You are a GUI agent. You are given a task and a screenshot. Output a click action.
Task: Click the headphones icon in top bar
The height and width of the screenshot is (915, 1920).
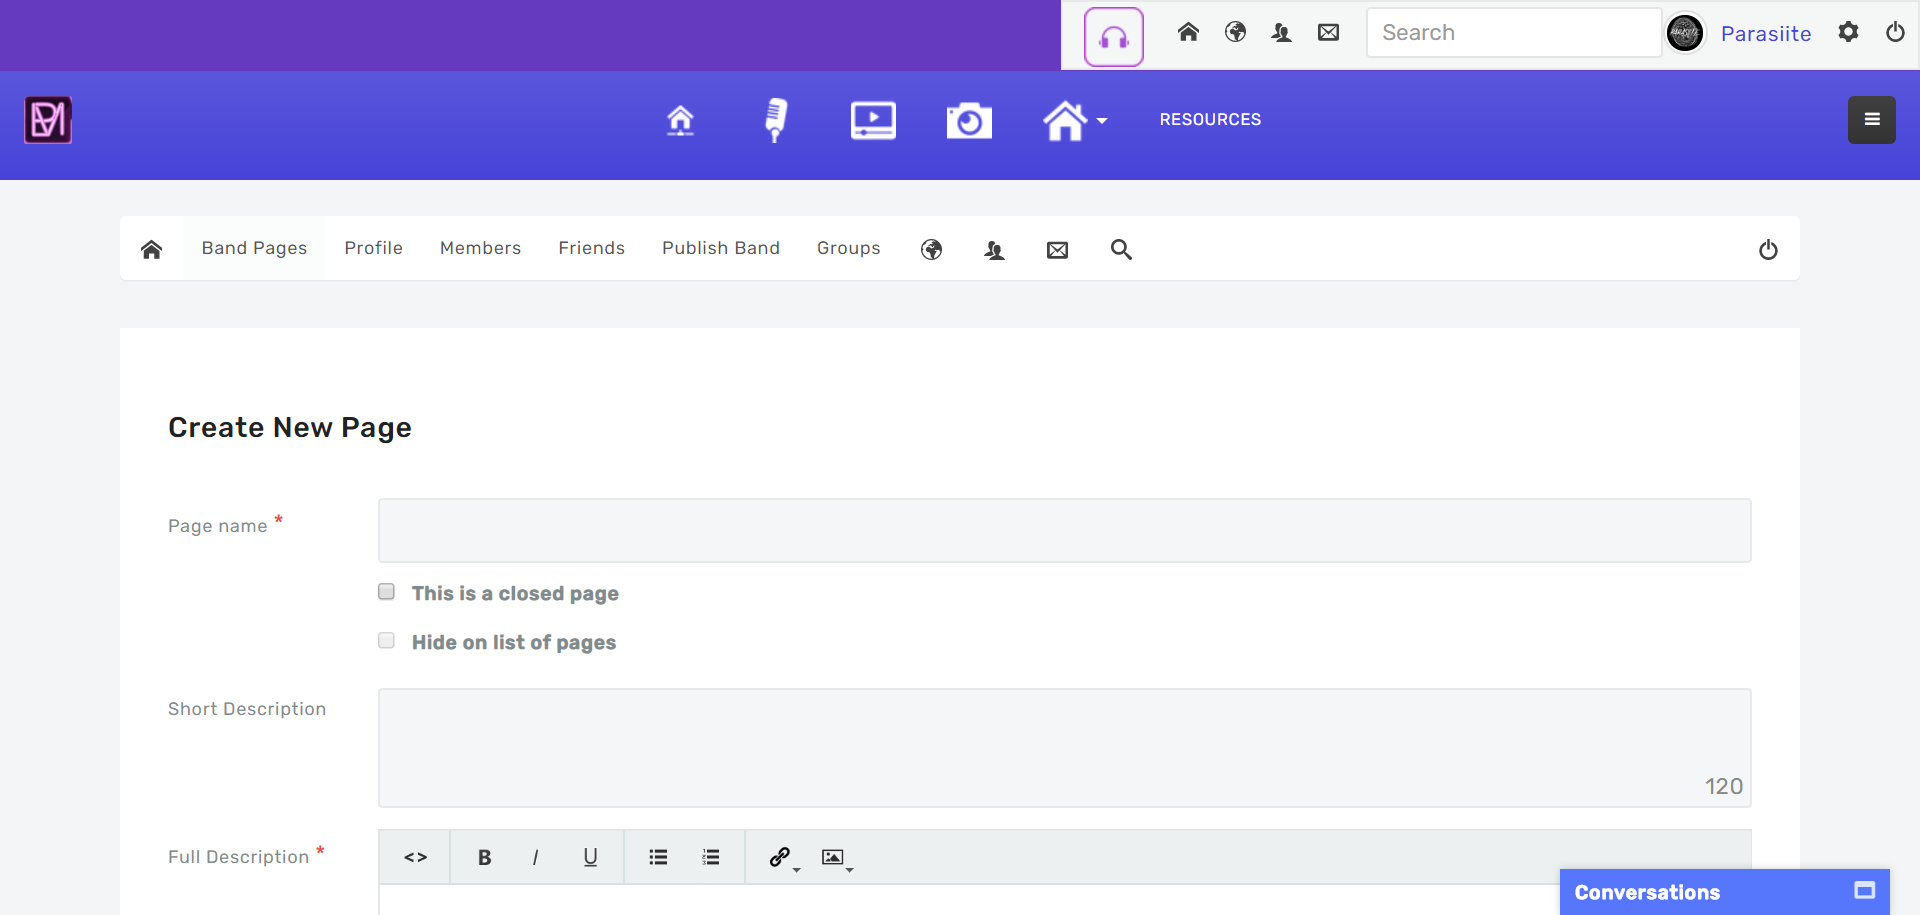[1113, 37]
